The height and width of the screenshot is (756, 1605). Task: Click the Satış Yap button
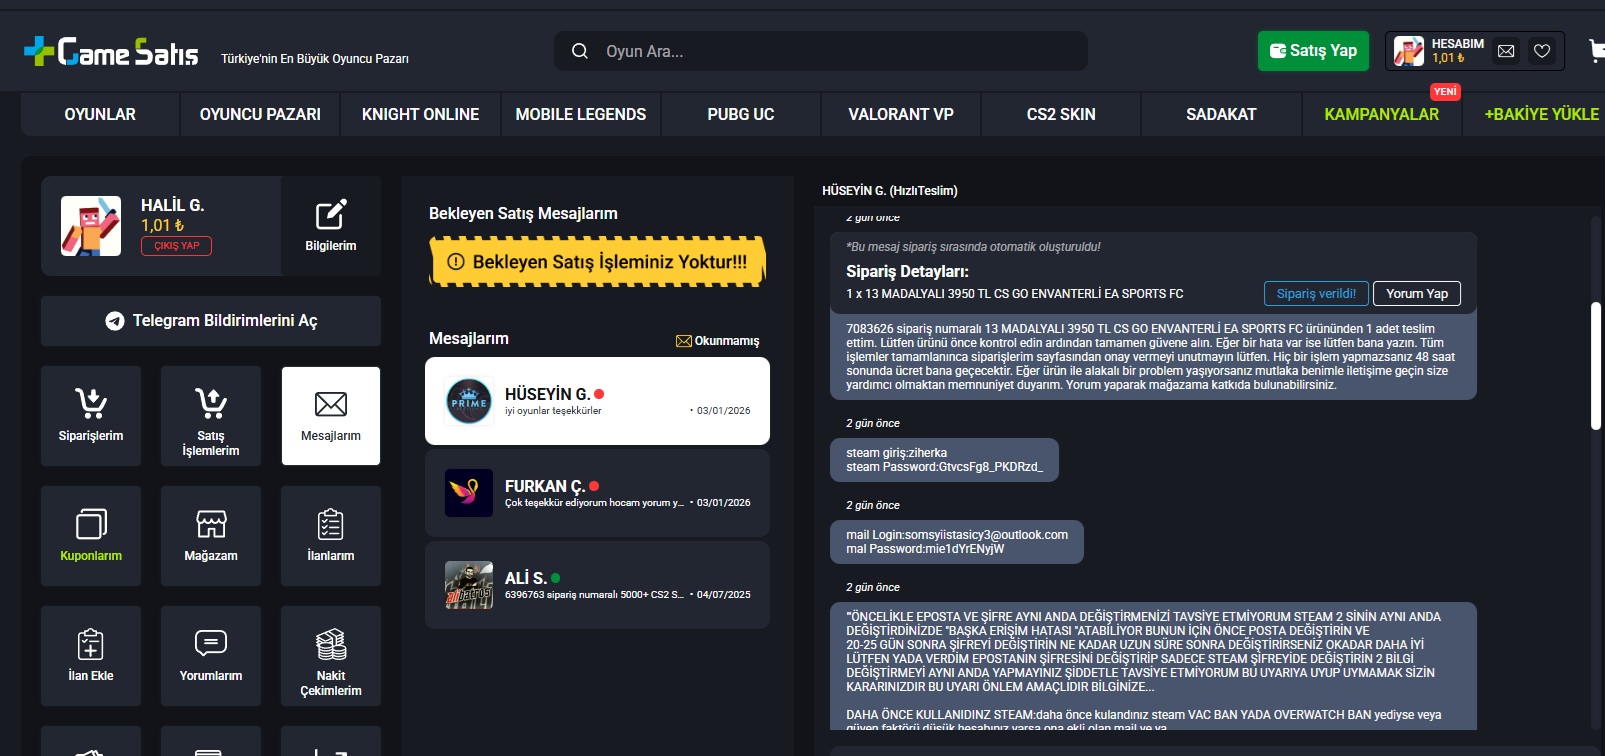point(1313,51)
